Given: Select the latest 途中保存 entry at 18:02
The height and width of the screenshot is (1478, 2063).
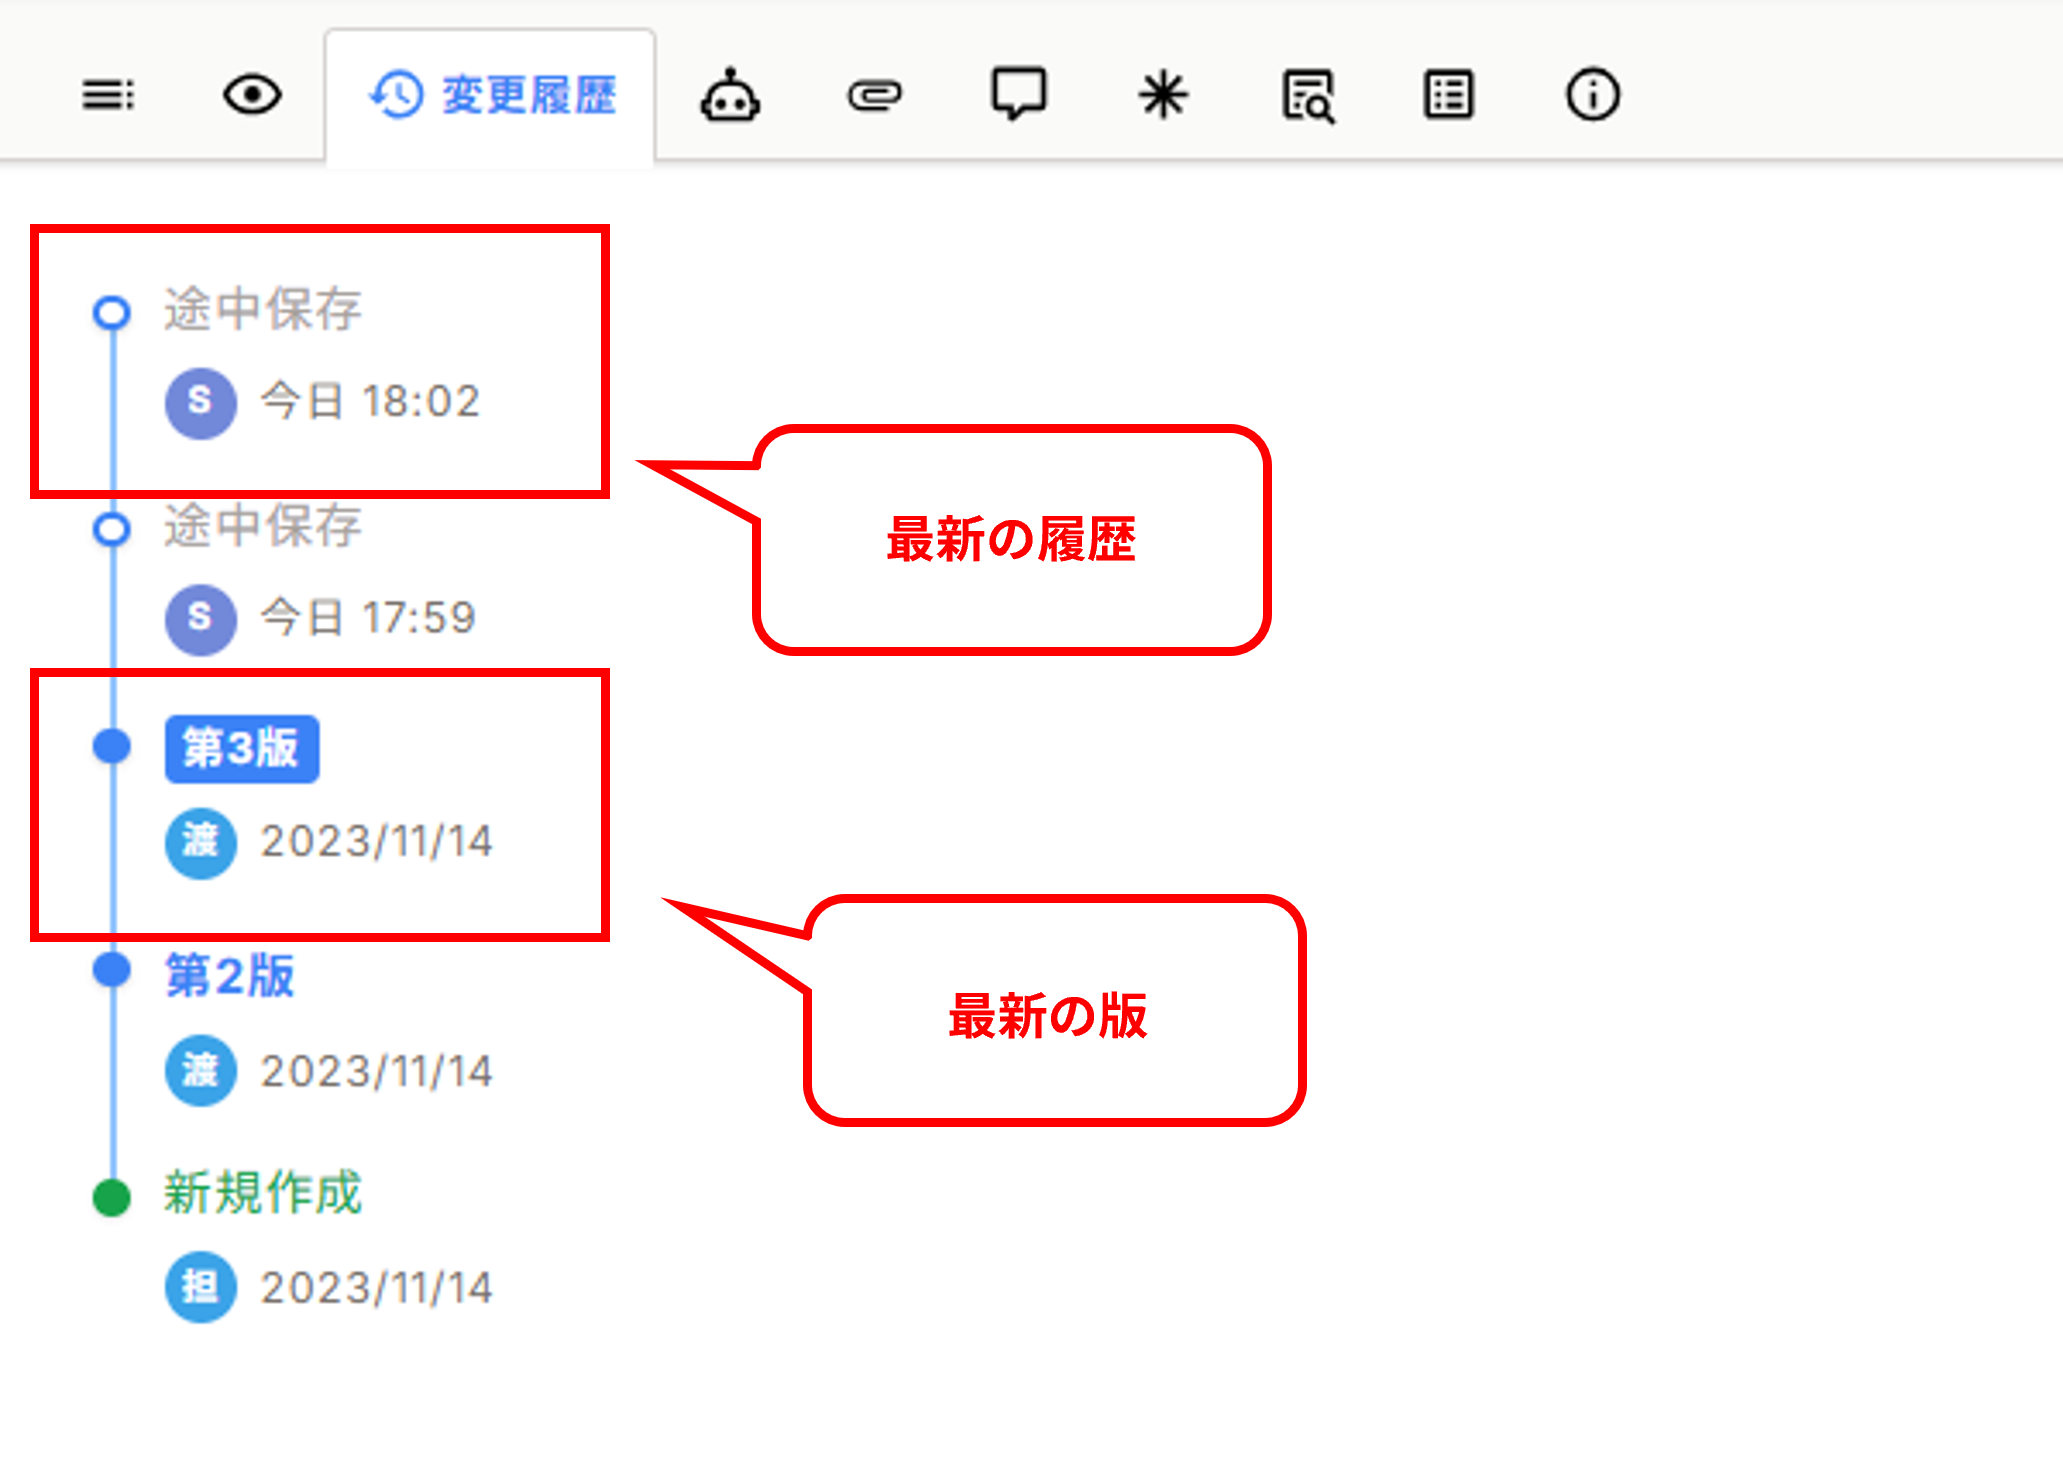Looking at the screenshot, I should (x=263, y=309).
